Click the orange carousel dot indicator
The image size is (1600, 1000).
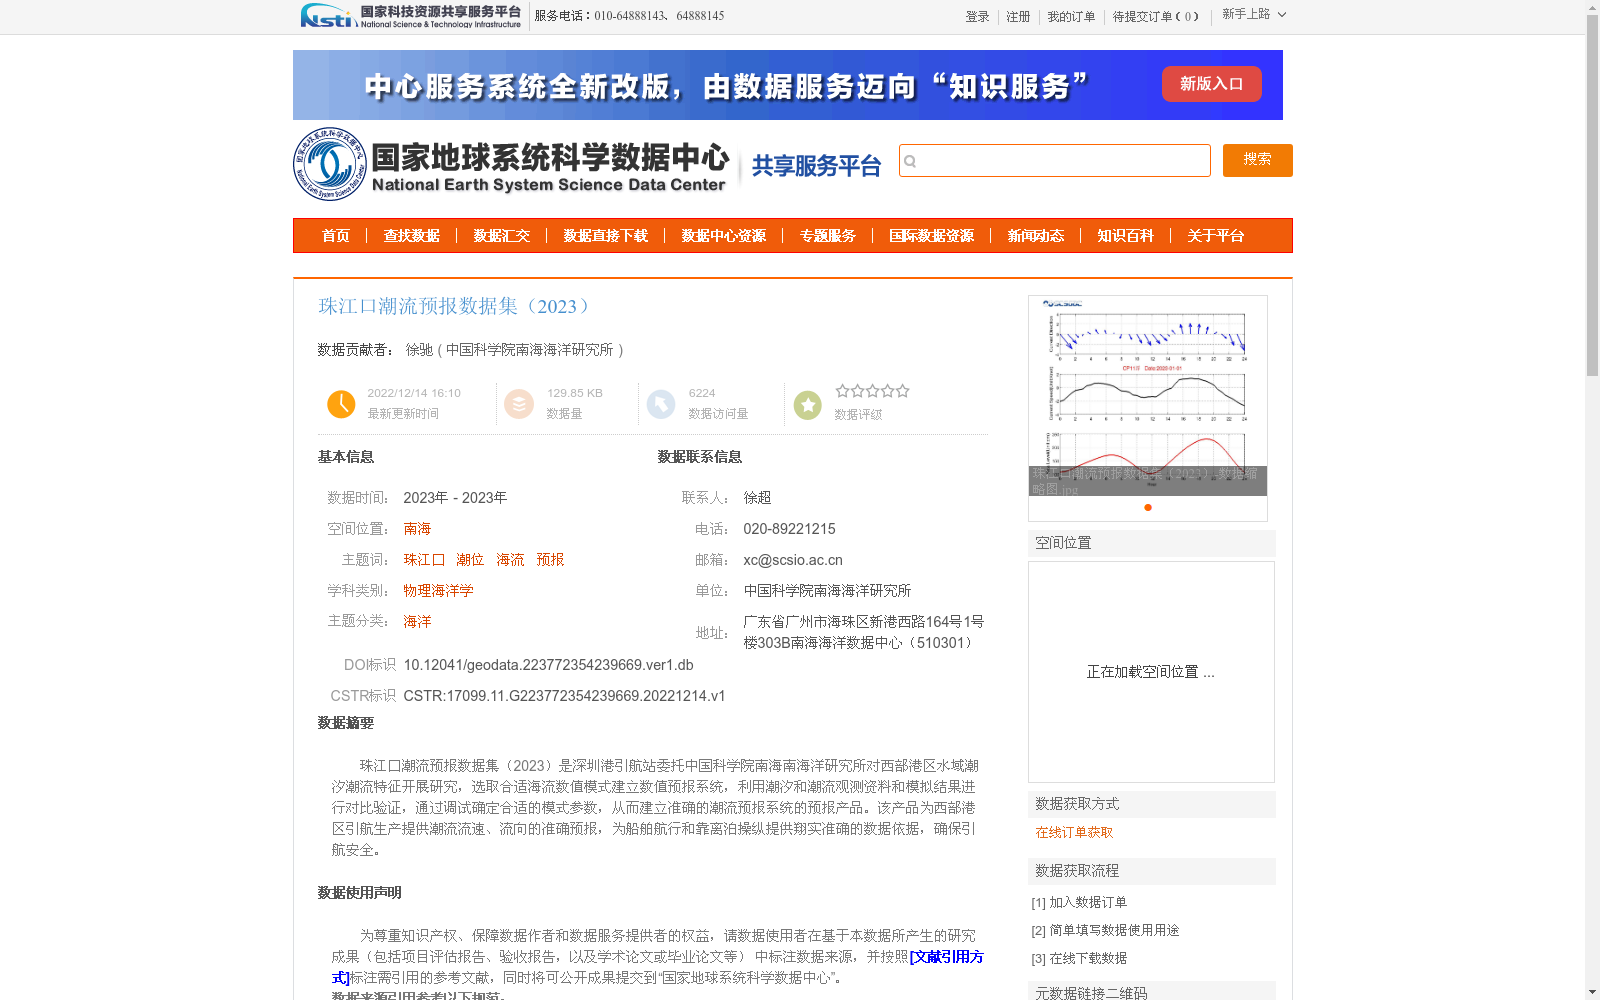[x=1148, y=507]
